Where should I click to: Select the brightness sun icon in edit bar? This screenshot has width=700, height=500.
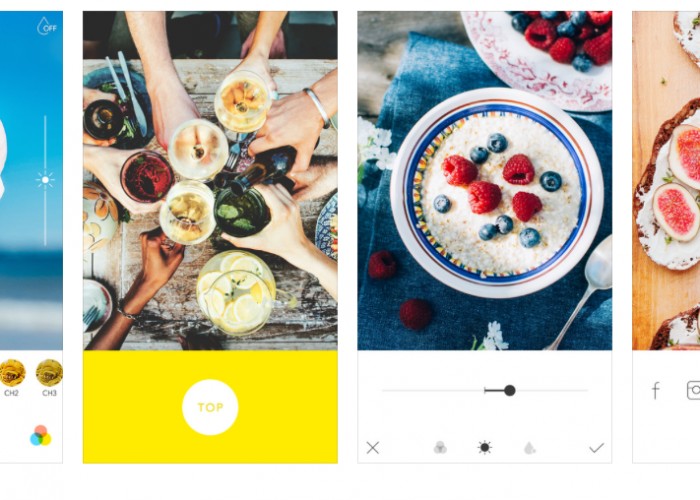click(484, 447)
